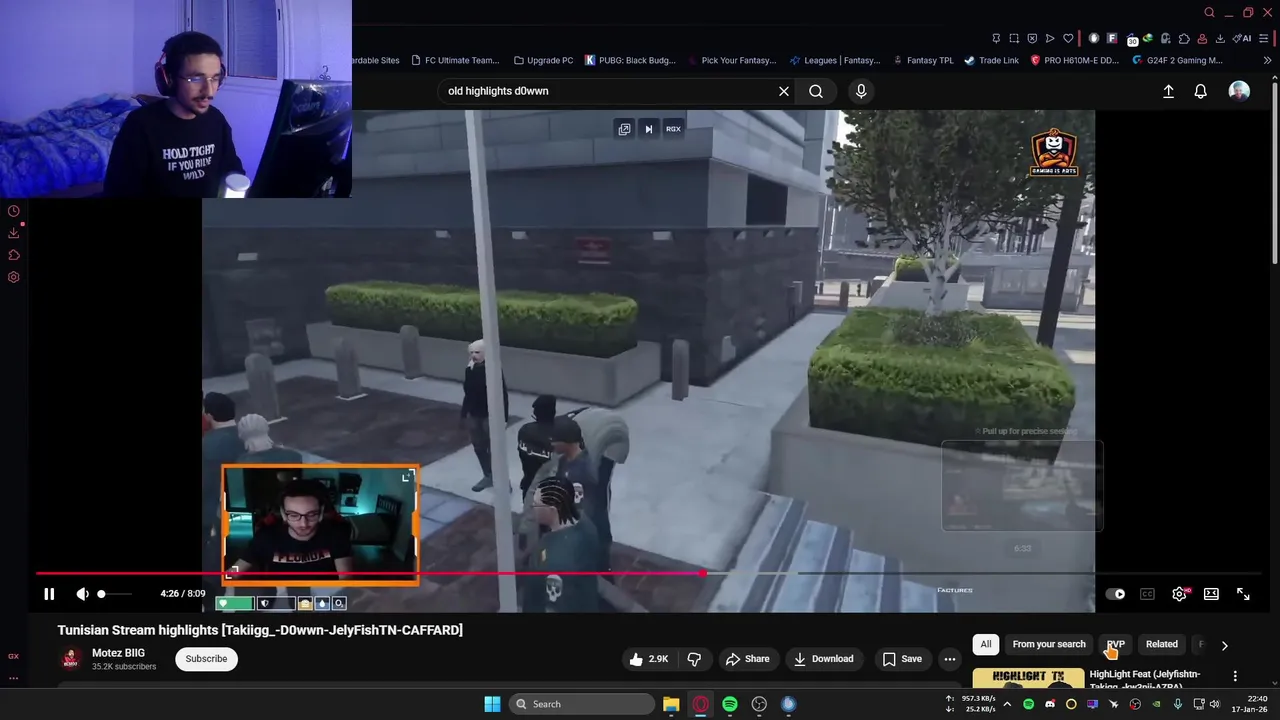Screen dimensions: 1280x720
Task: Open the 'G24F 2 Gaming M...' bookmark
Action: coord(1177,60)
